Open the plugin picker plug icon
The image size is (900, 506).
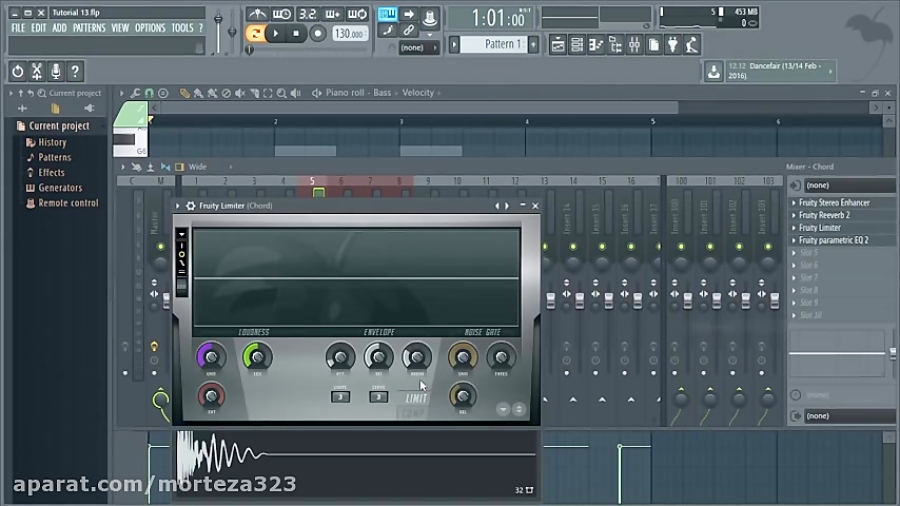click(x=673, y=45)
